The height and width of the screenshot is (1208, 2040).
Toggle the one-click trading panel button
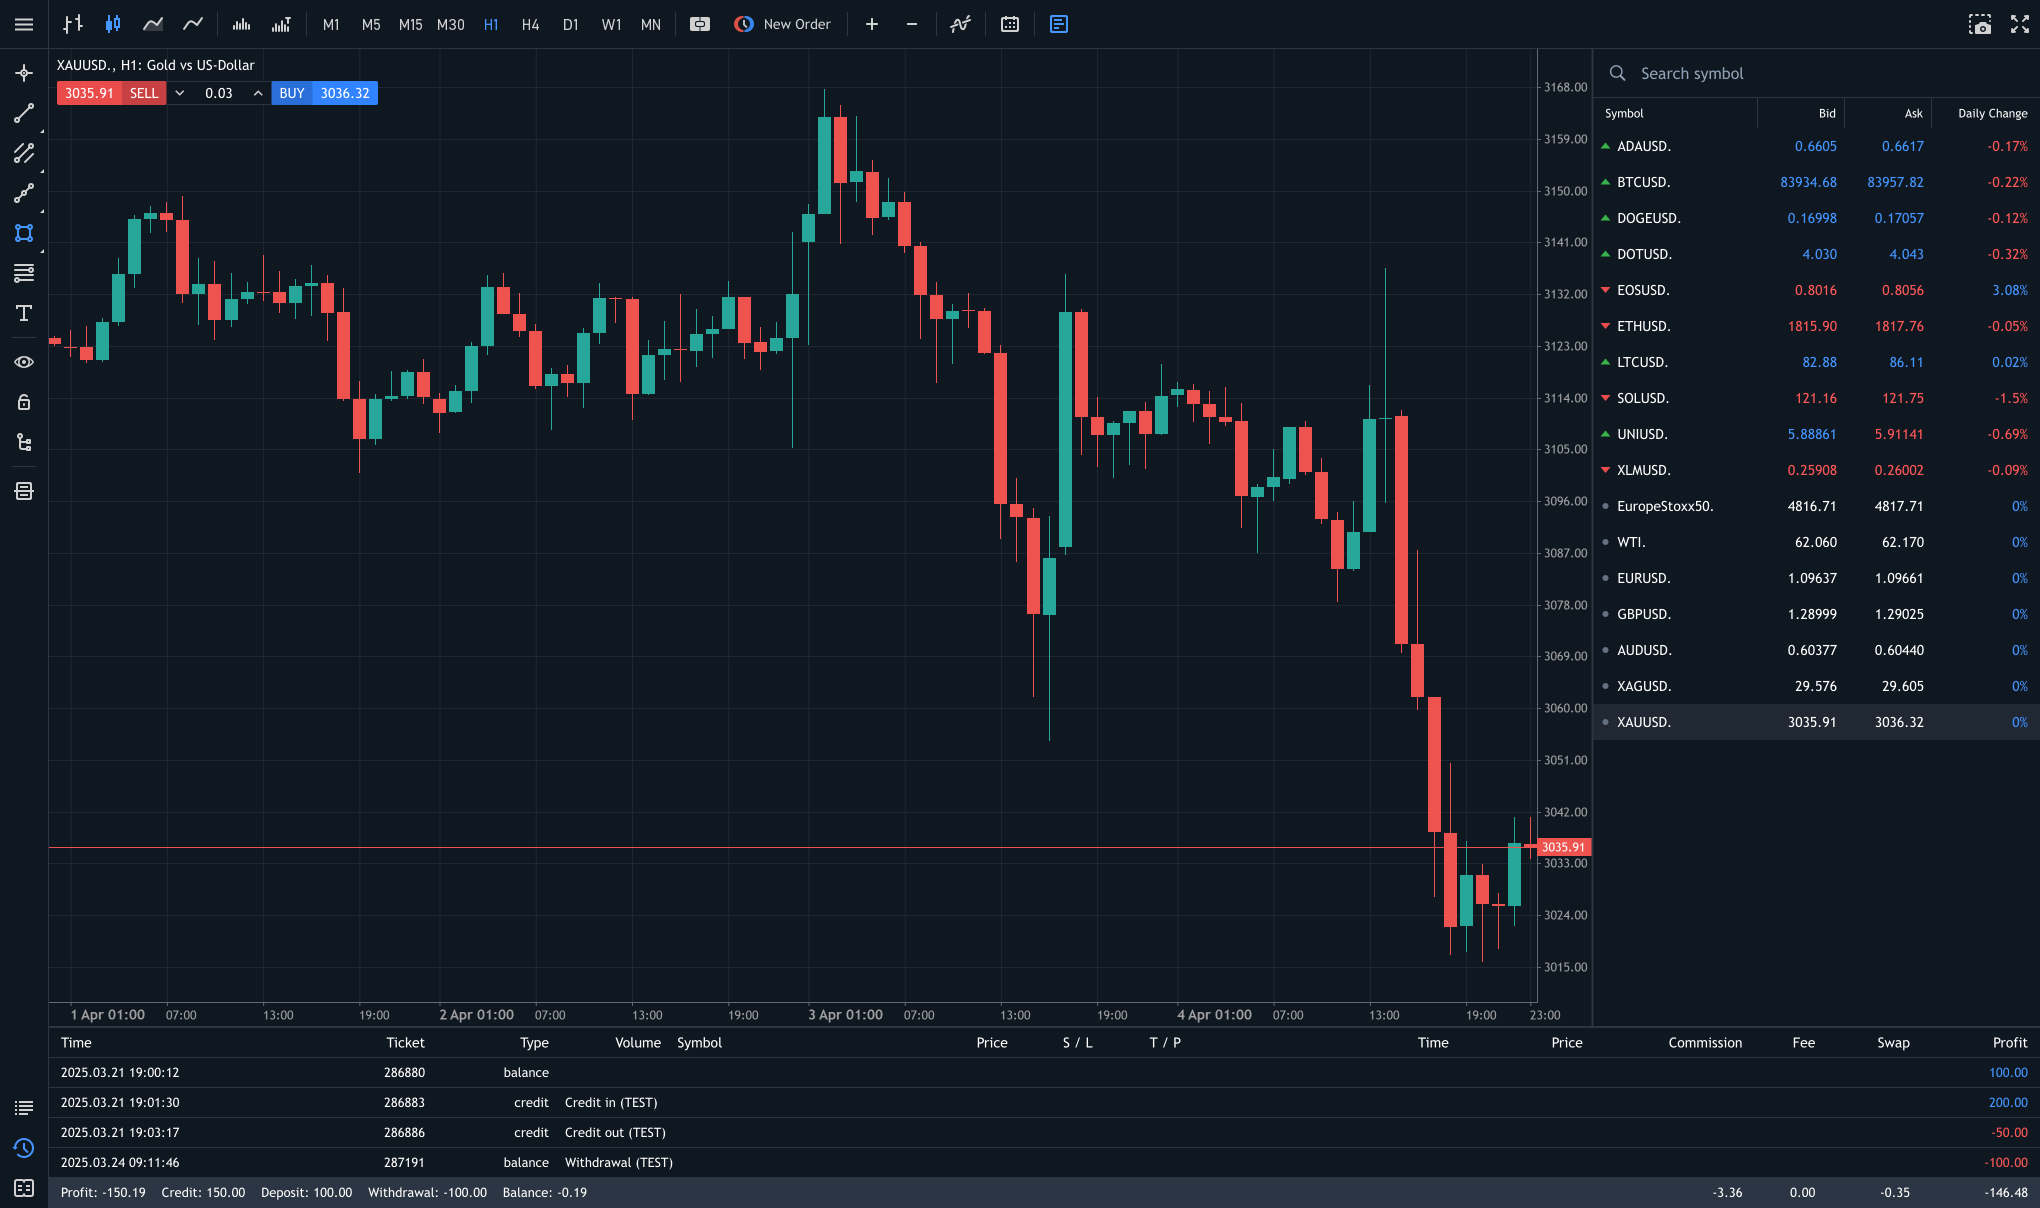(x=700, y=24)
